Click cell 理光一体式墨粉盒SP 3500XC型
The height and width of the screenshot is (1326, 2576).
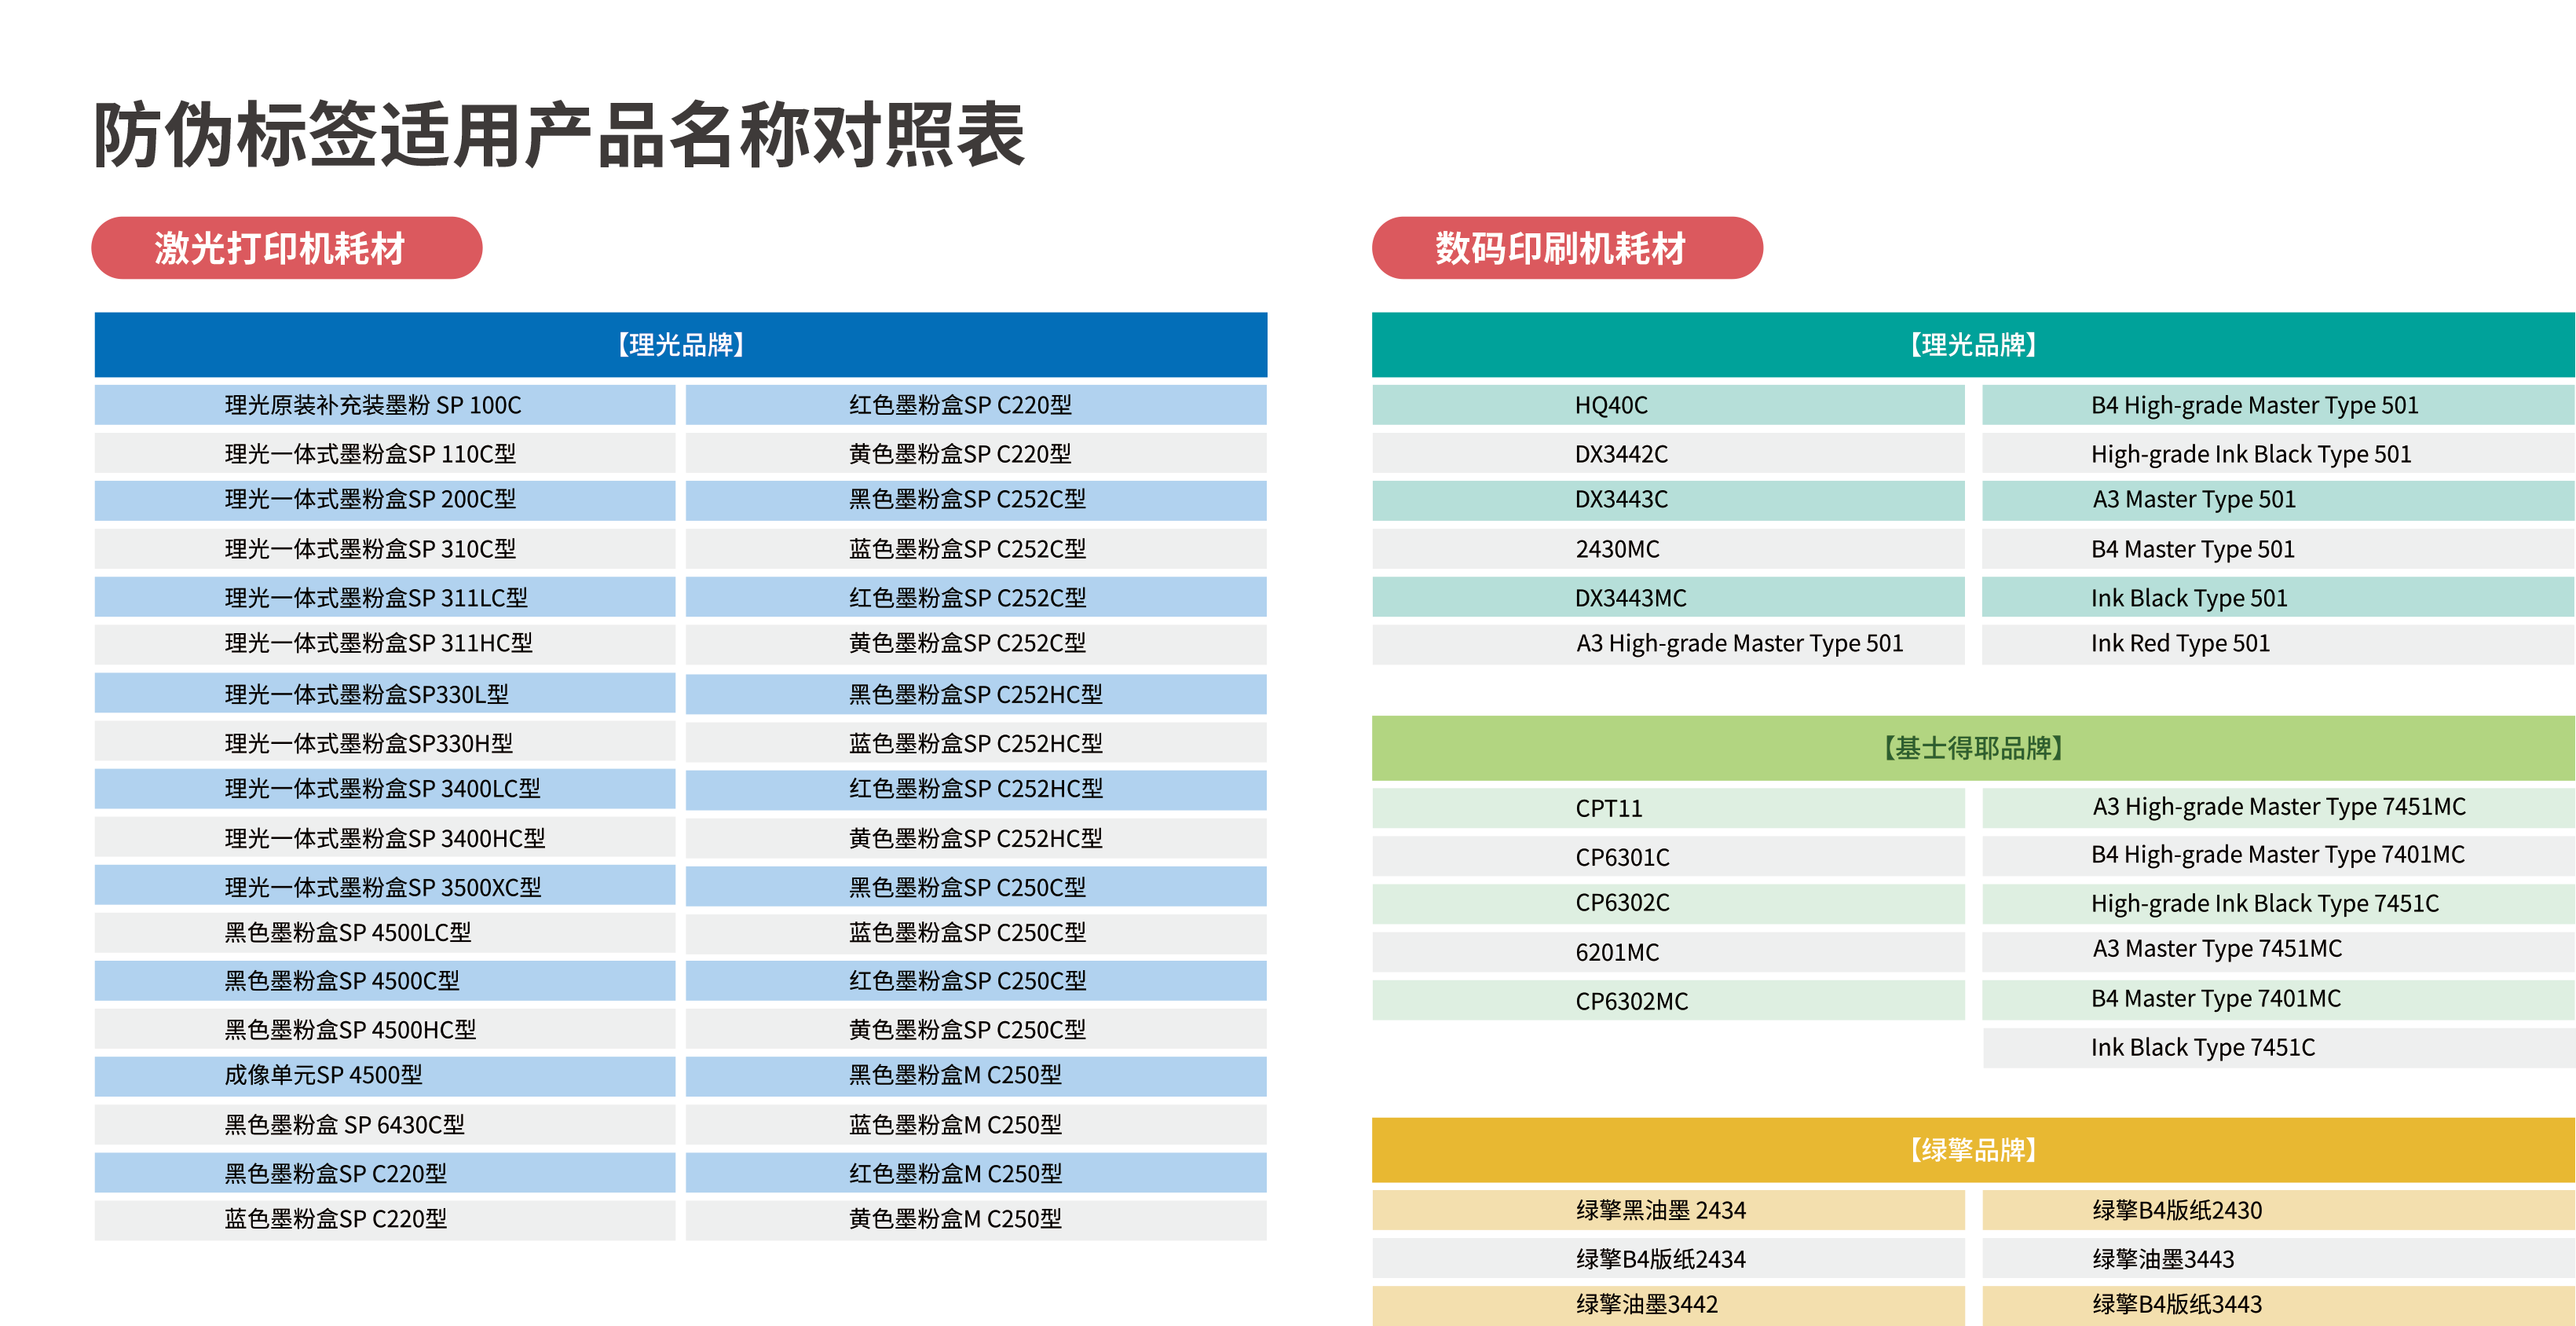tap(385, 887)
